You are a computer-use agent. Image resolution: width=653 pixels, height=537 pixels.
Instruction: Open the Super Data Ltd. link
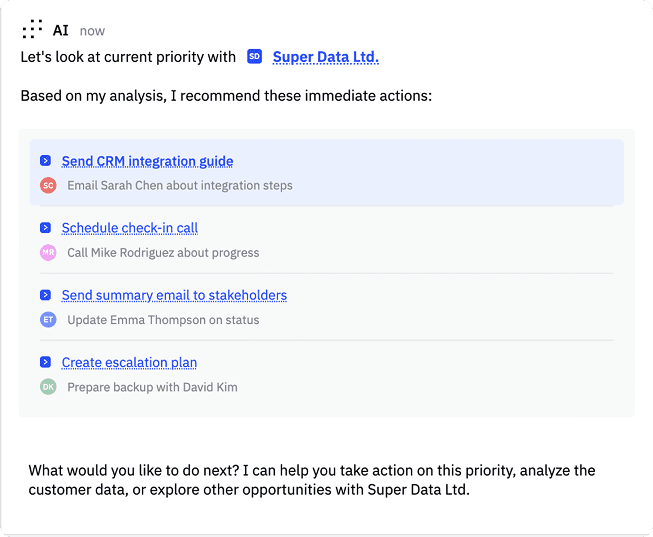[325, 57]
